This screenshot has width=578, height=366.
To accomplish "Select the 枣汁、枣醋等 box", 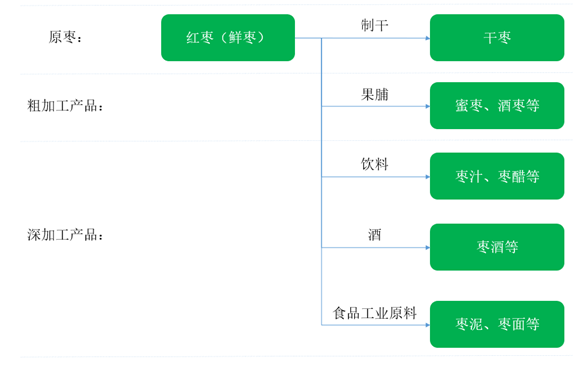I will [497, 176].
